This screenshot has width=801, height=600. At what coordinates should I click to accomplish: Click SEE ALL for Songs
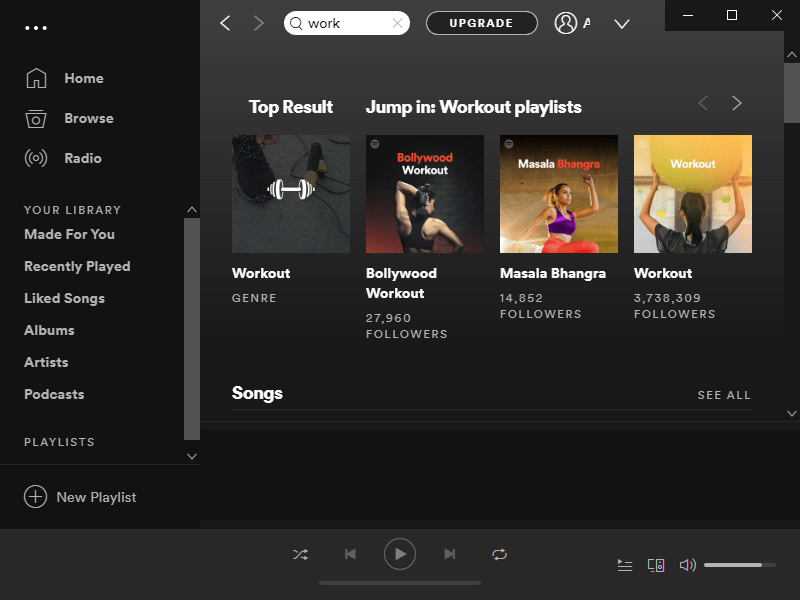click(x=724, y=395)
